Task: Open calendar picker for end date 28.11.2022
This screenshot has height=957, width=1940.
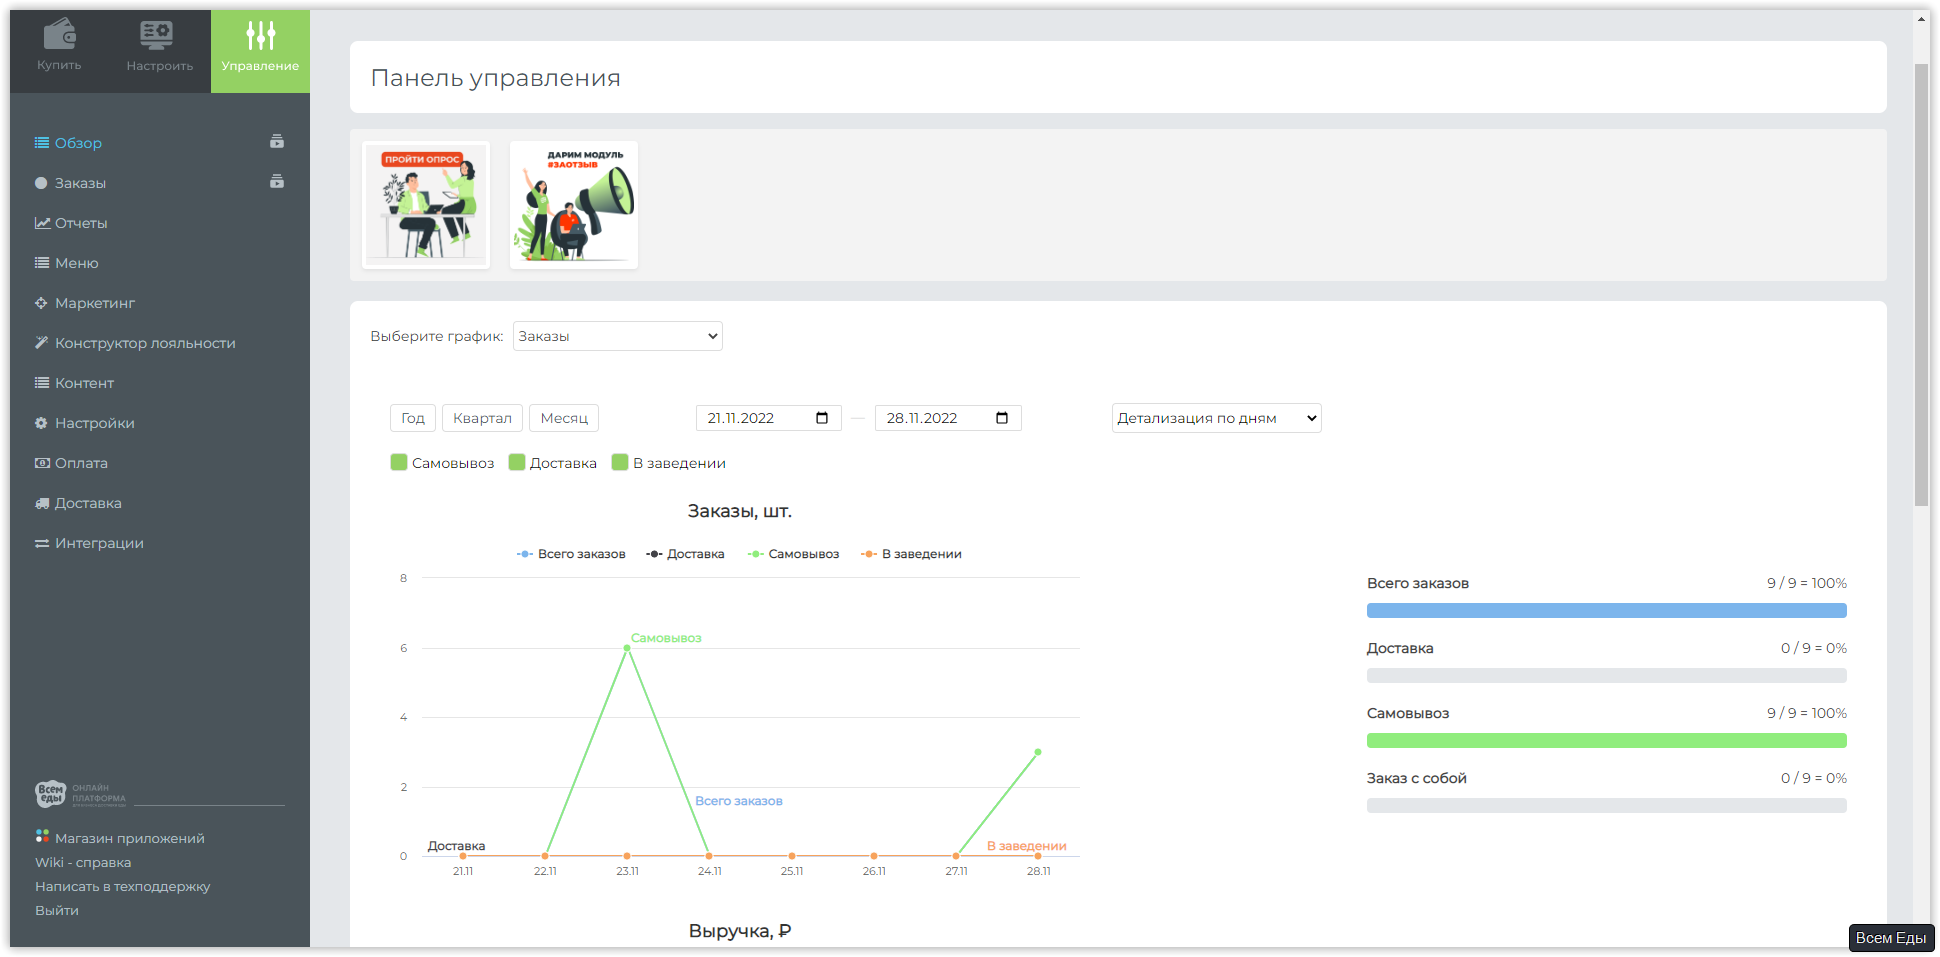Action: 1002,418
